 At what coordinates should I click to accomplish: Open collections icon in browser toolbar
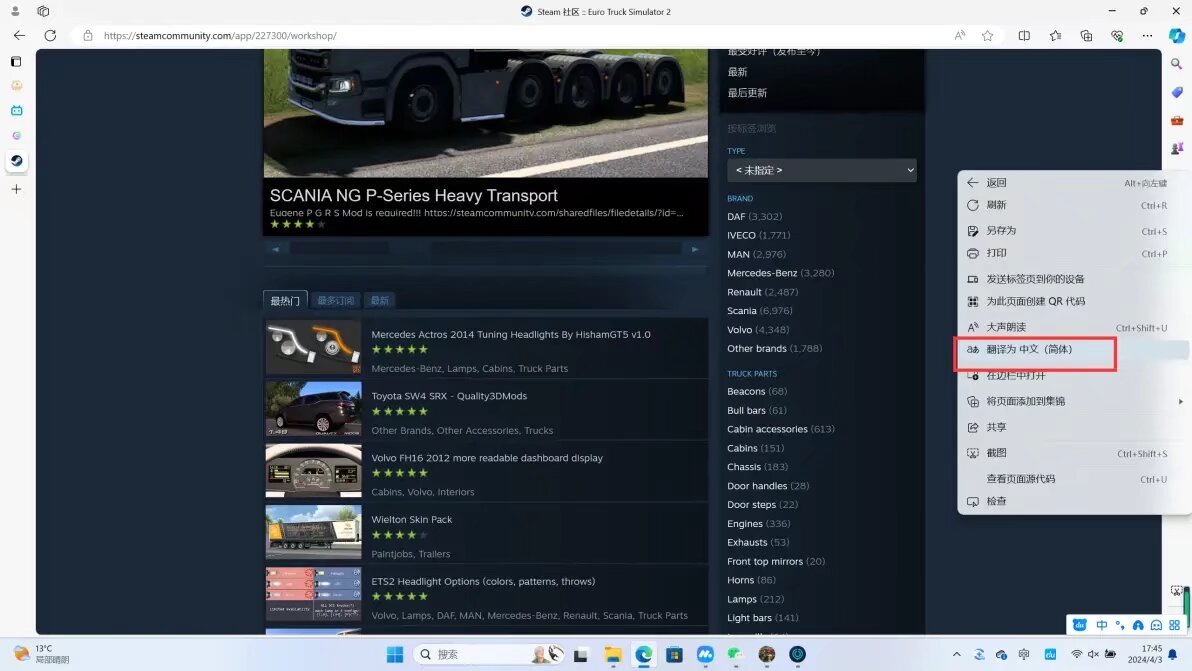click(x=1086, y=35)
